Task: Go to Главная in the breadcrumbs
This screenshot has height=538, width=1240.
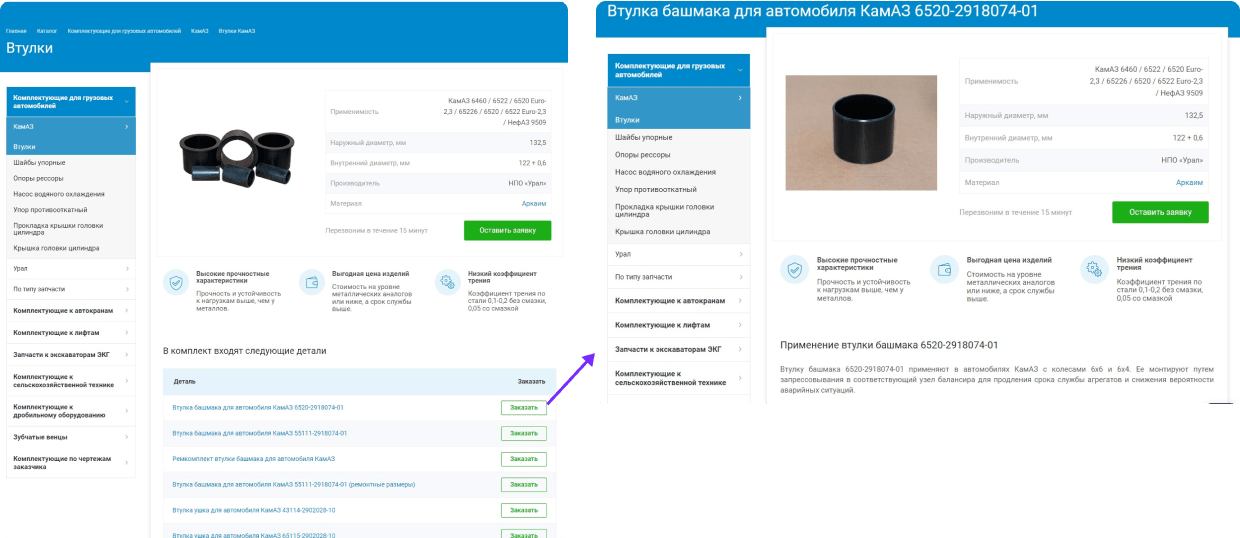Action: 16,31
